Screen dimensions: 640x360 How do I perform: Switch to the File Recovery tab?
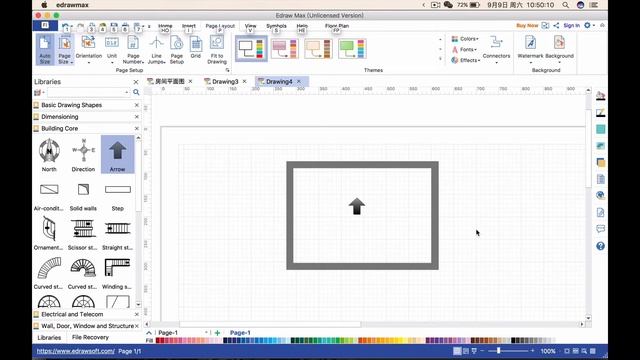click(90, 338)
